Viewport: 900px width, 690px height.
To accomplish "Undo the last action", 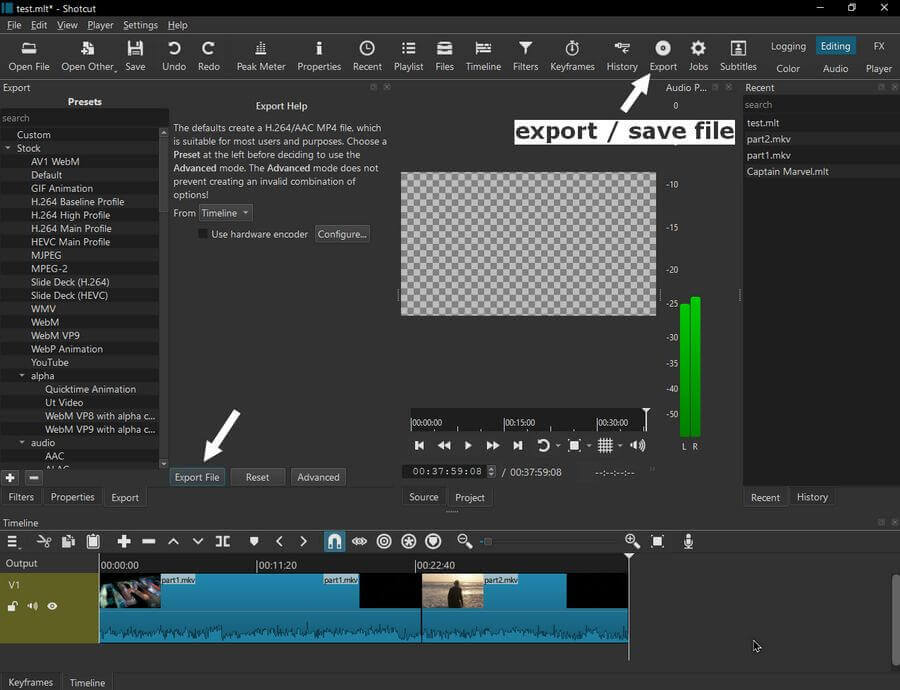I will [174, 56].
